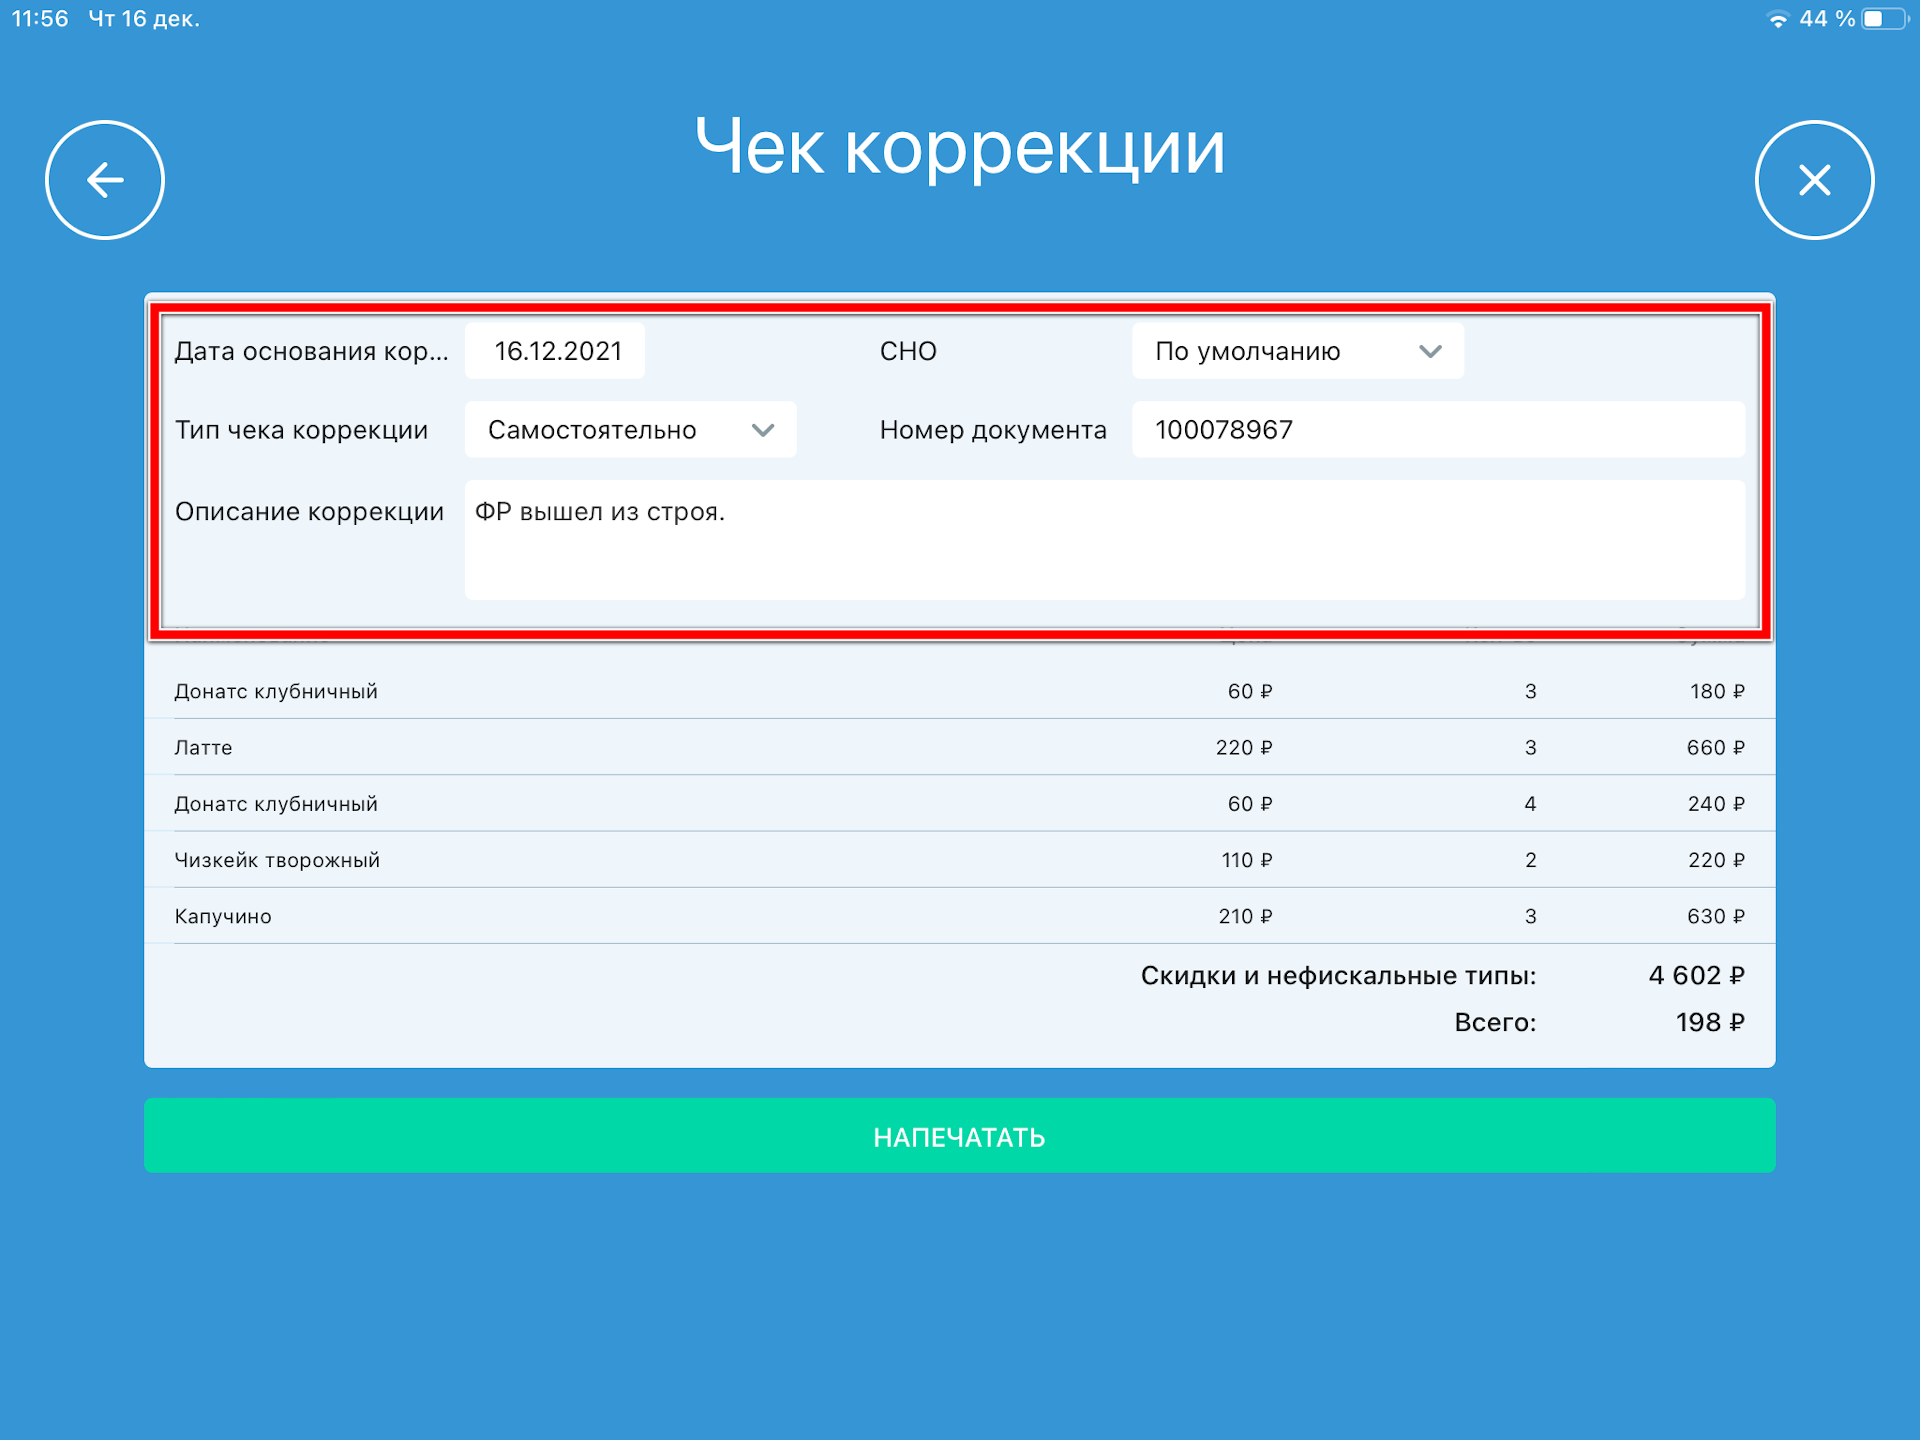Tap the Номер документа label
This screenshot has height=1440, width=1920.
tap(993, 430)
